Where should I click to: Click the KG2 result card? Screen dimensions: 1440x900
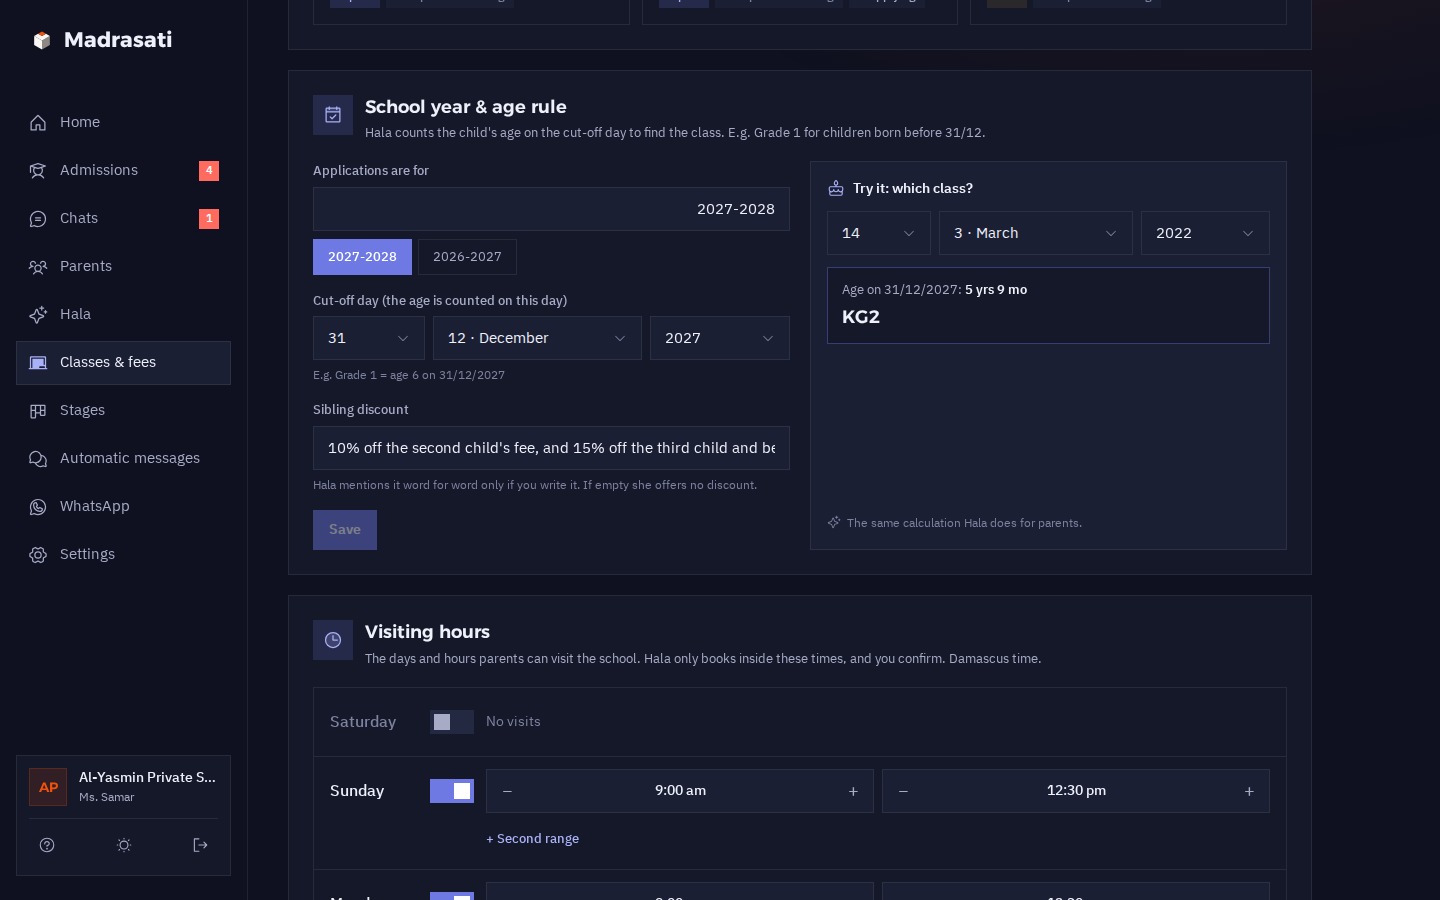click(x=1048, y=305)
